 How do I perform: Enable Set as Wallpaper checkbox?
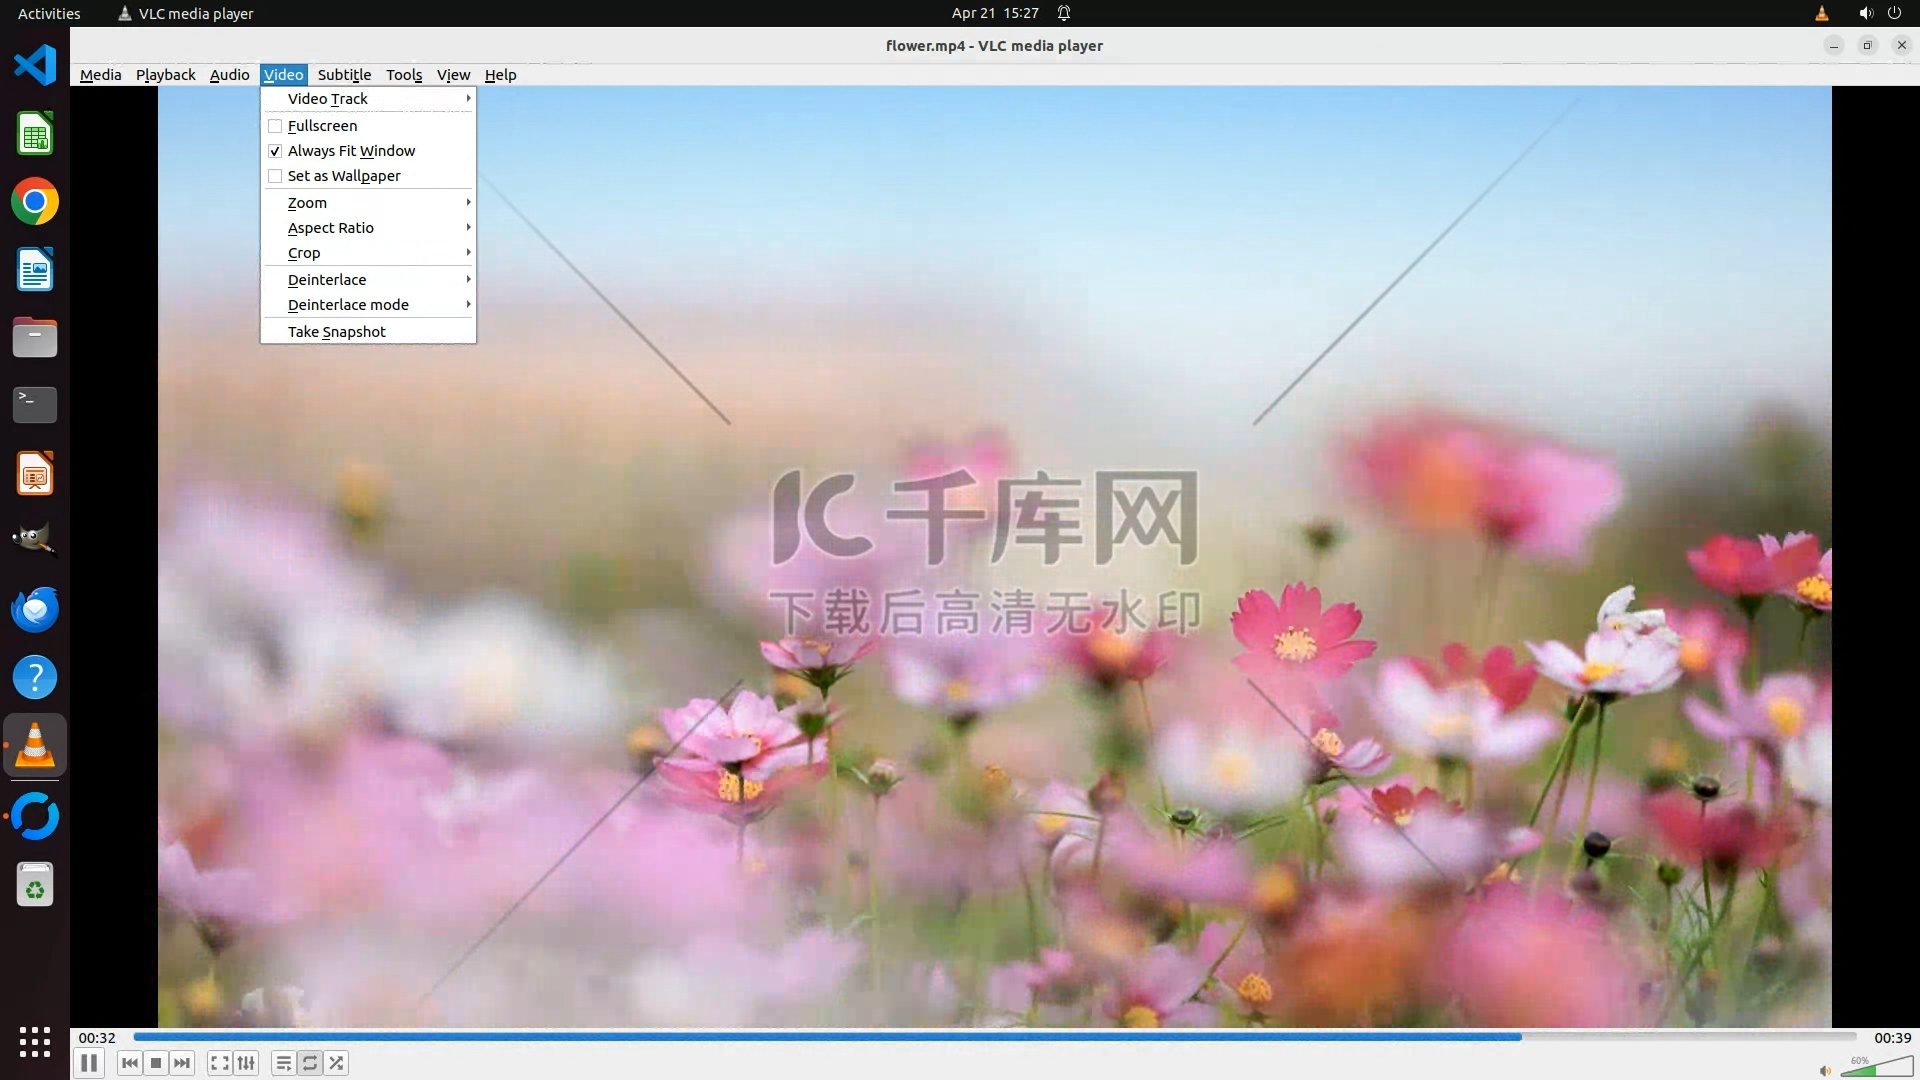[x=275, y=176]
